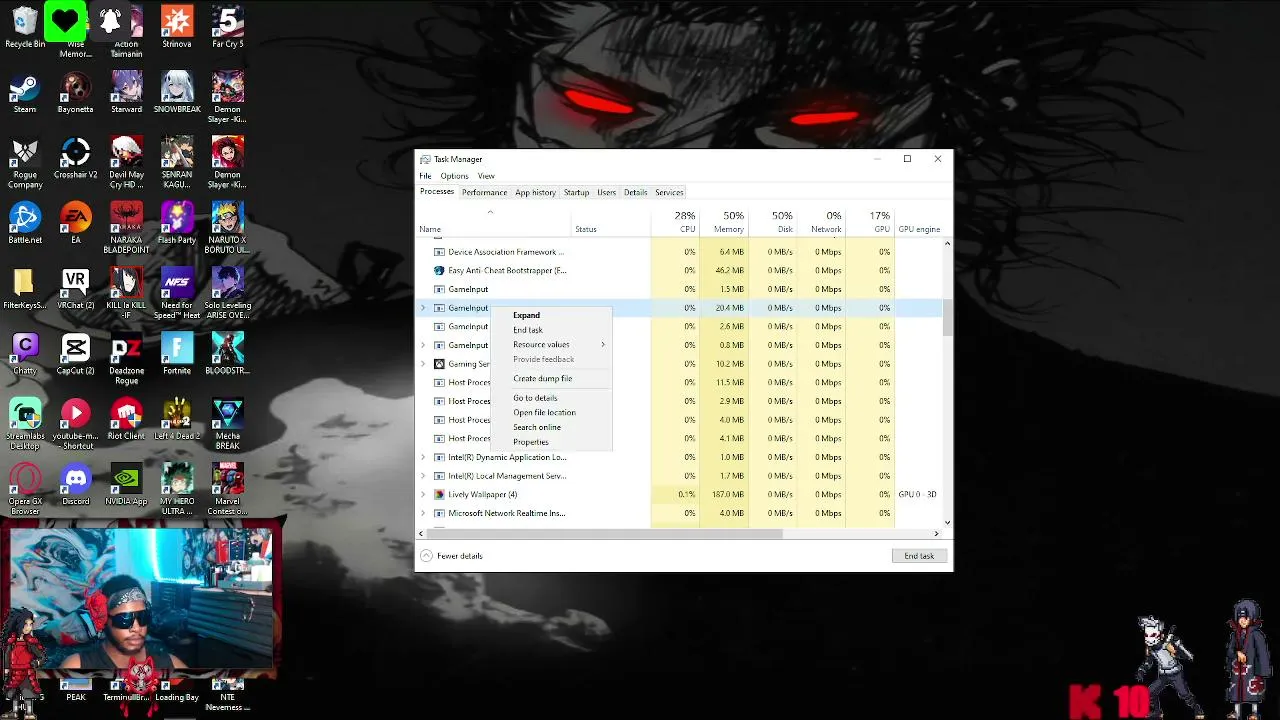1280x720 pixels.
Task: Sort processes by the Memory column
Action: 724,222
